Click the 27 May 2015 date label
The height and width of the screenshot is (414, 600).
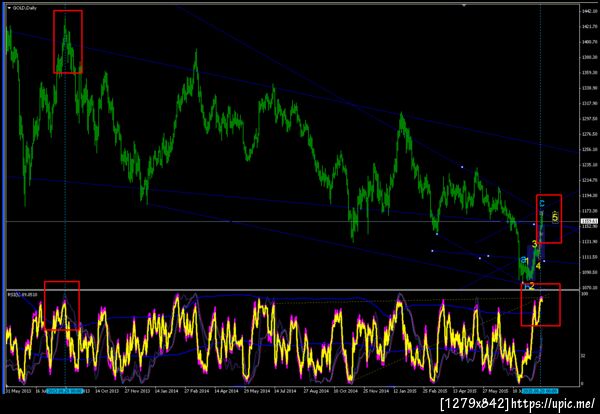495,391
